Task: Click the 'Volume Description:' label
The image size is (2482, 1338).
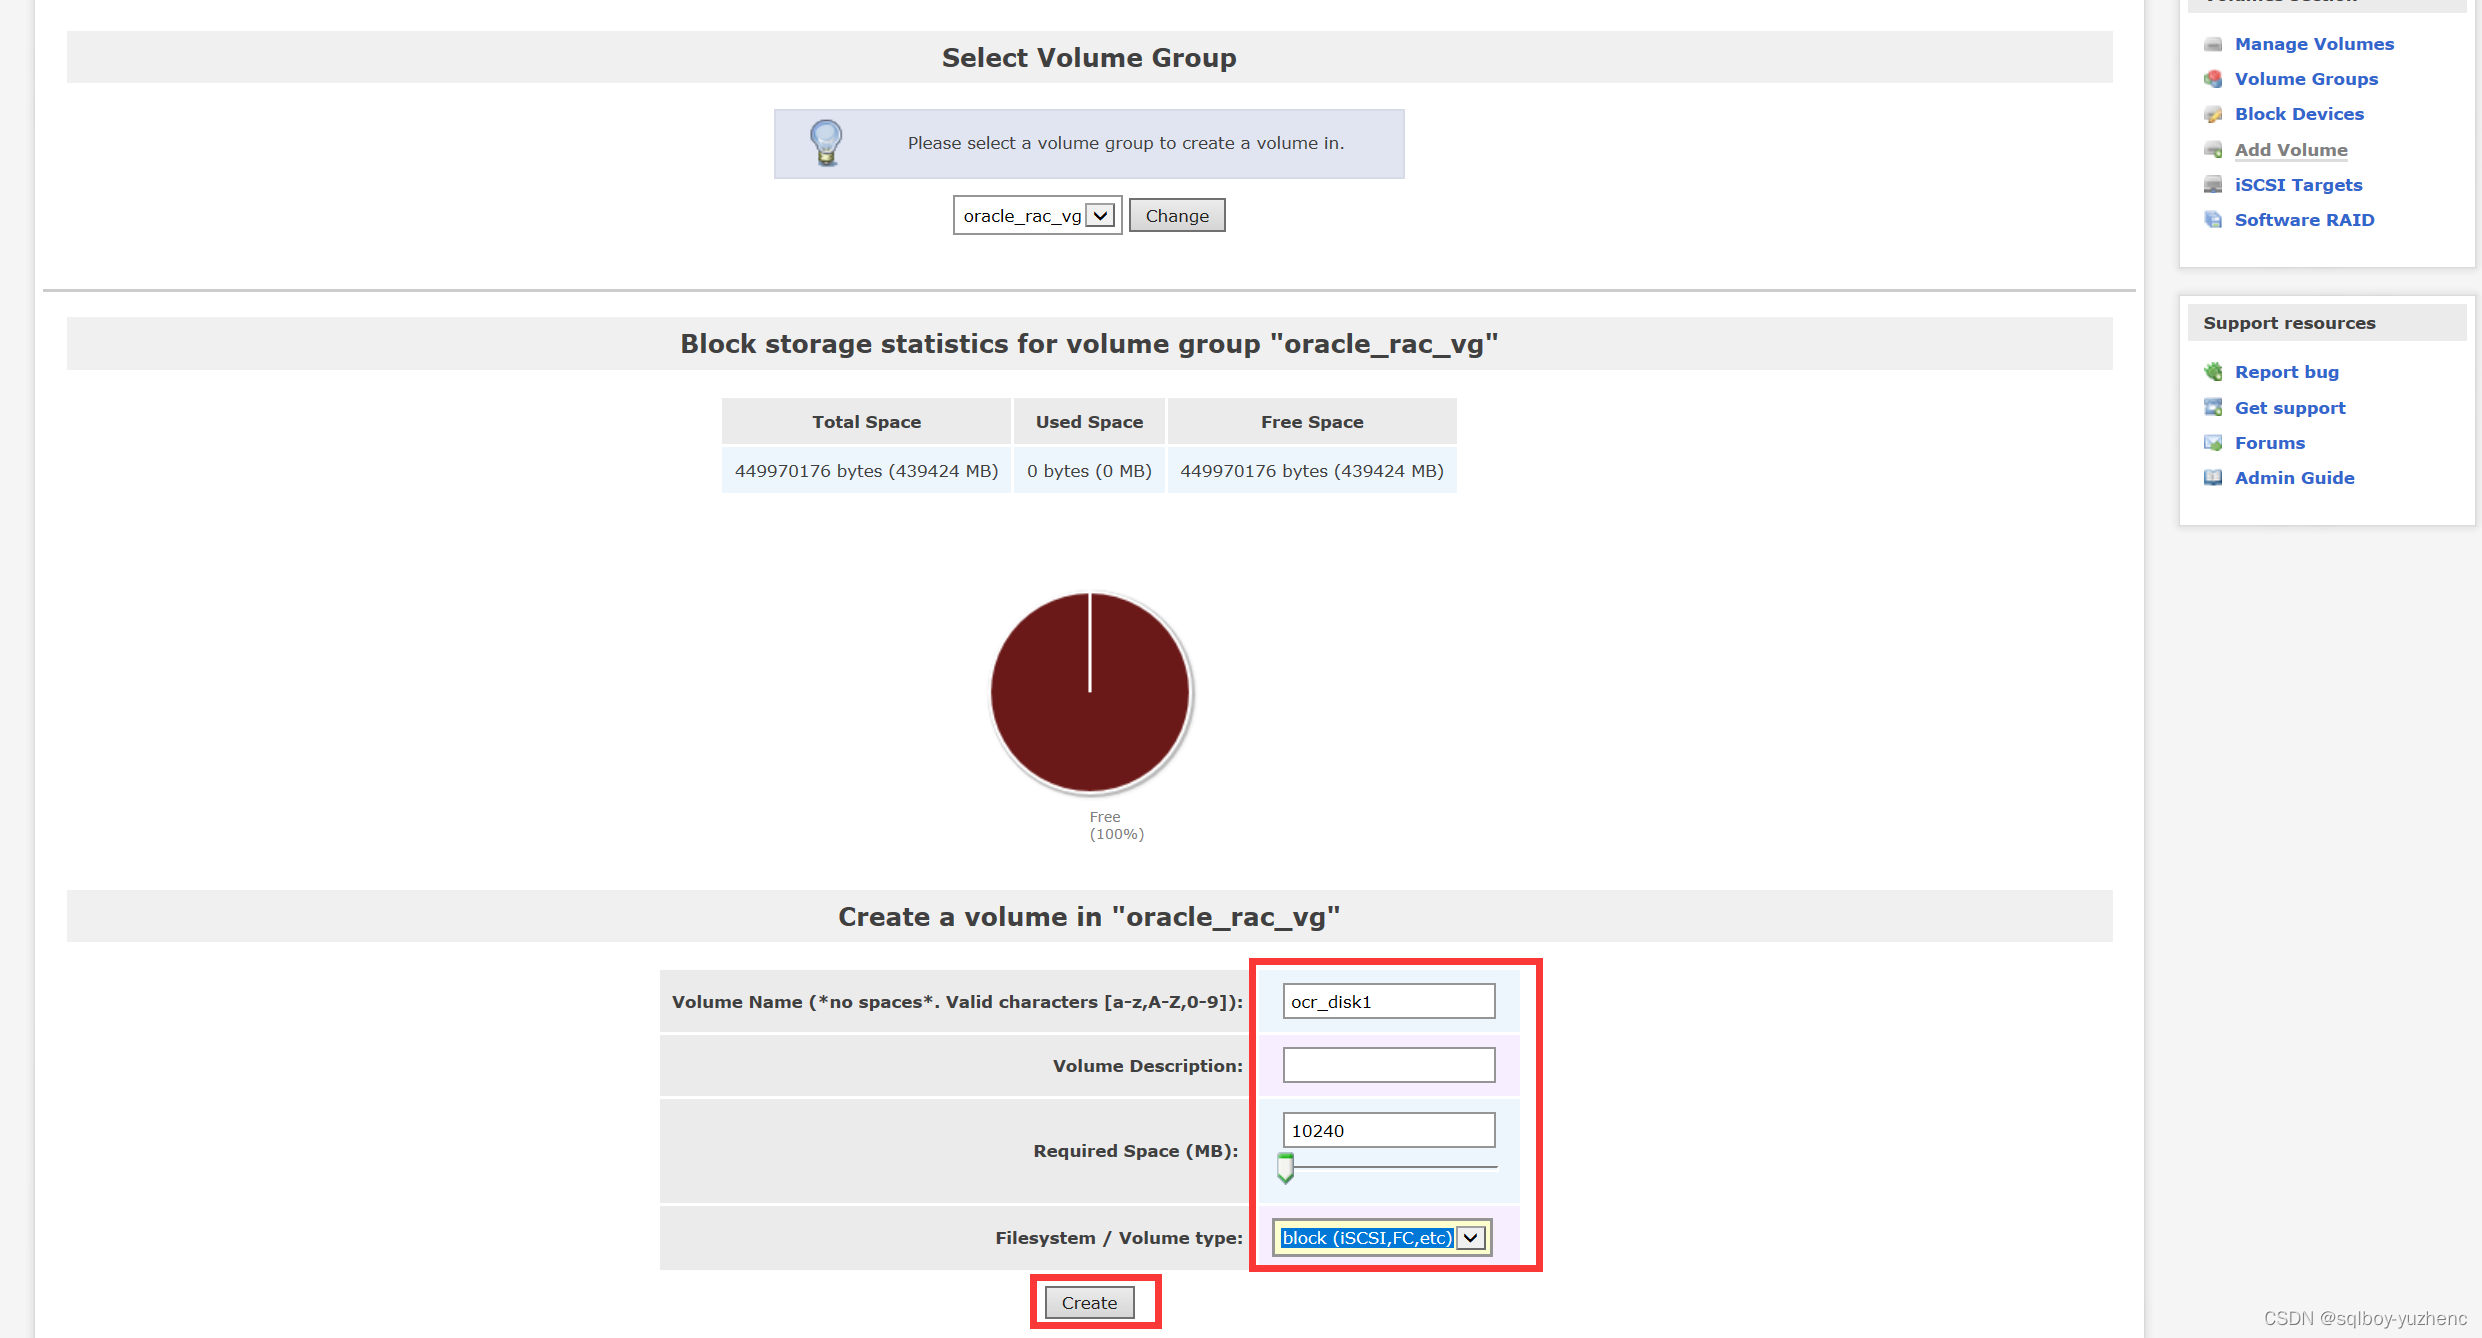Action: (x=1148, y=1066)
